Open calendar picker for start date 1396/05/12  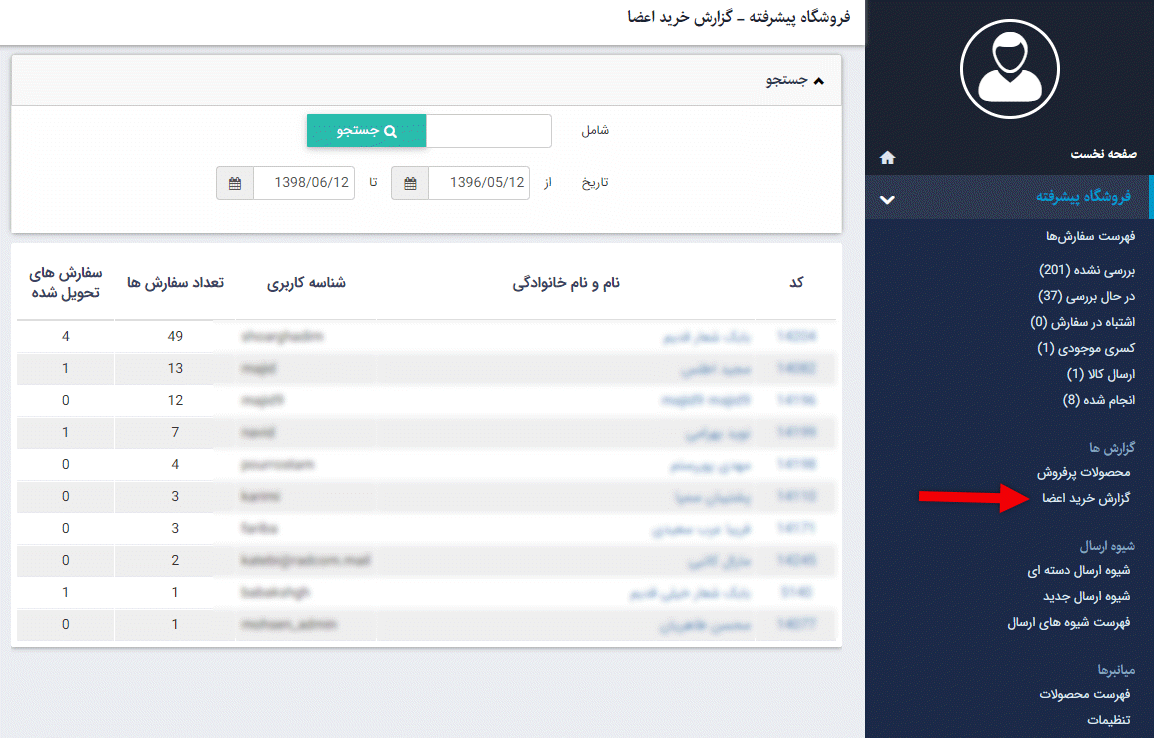coord(410,183)
